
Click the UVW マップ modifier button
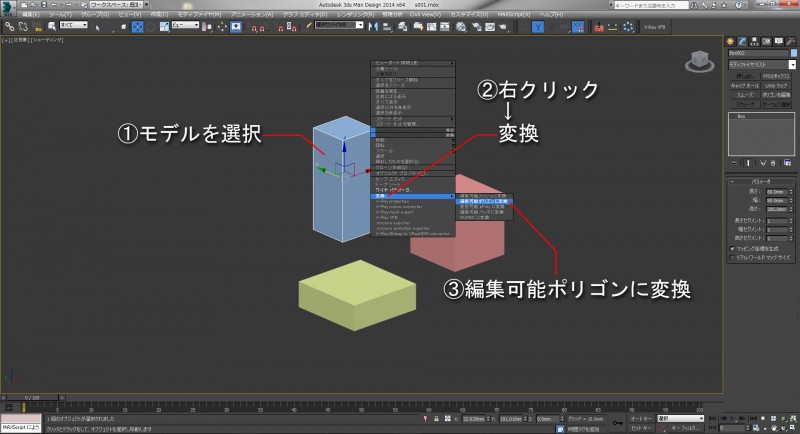point(778,85)
